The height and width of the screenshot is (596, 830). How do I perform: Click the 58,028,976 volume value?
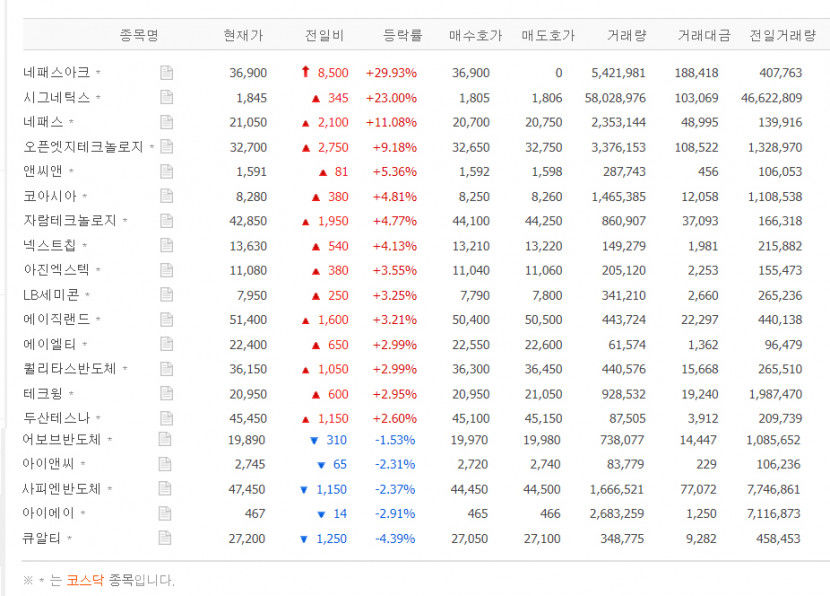point(615,98)
